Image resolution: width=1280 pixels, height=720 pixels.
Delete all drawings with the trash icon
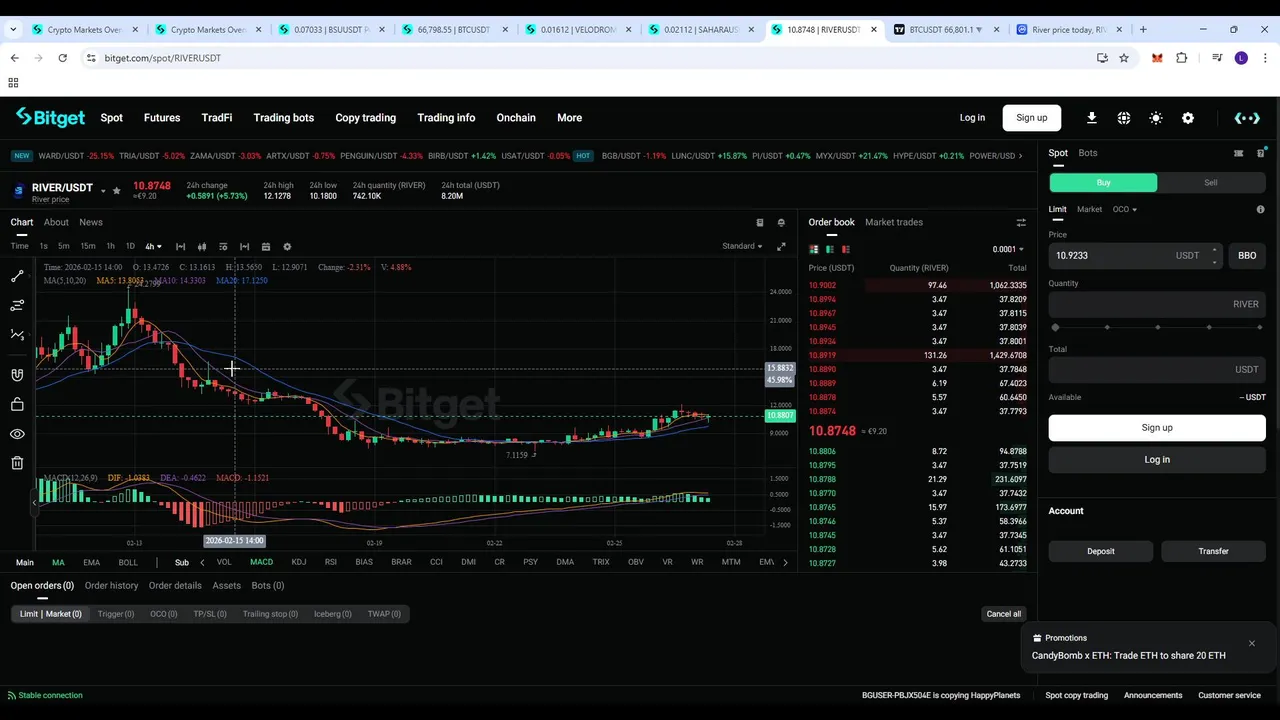(x=17, y=463)
